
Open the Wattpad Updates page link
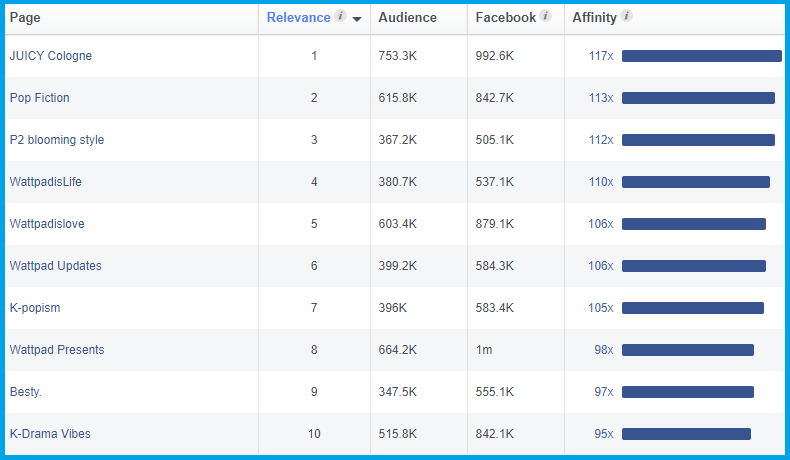55,266
